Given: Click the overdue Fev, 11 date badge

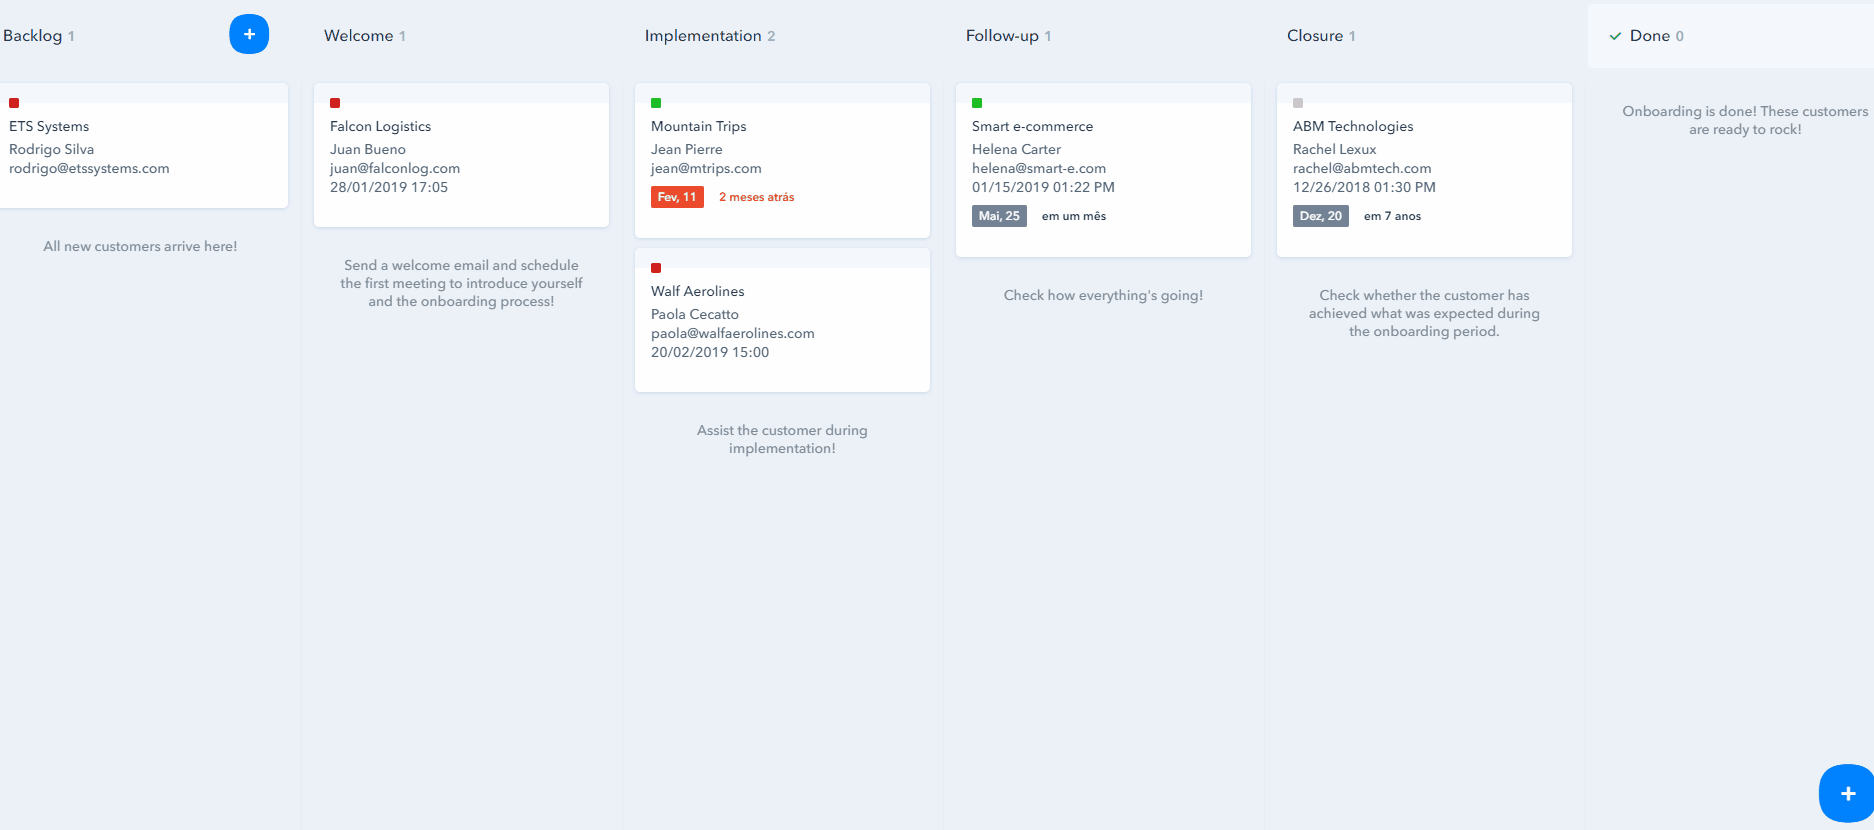Looking at the screenshot, I should tap(677, 197).
